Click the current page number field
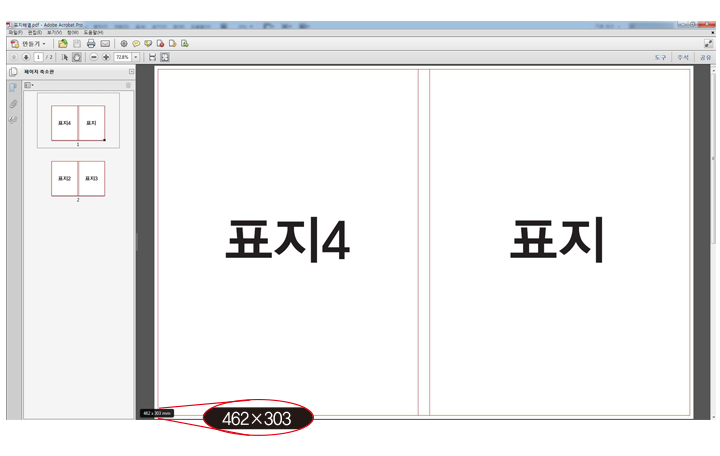The width and height of the screenshot is (720, 456). [x=38, y=58]
